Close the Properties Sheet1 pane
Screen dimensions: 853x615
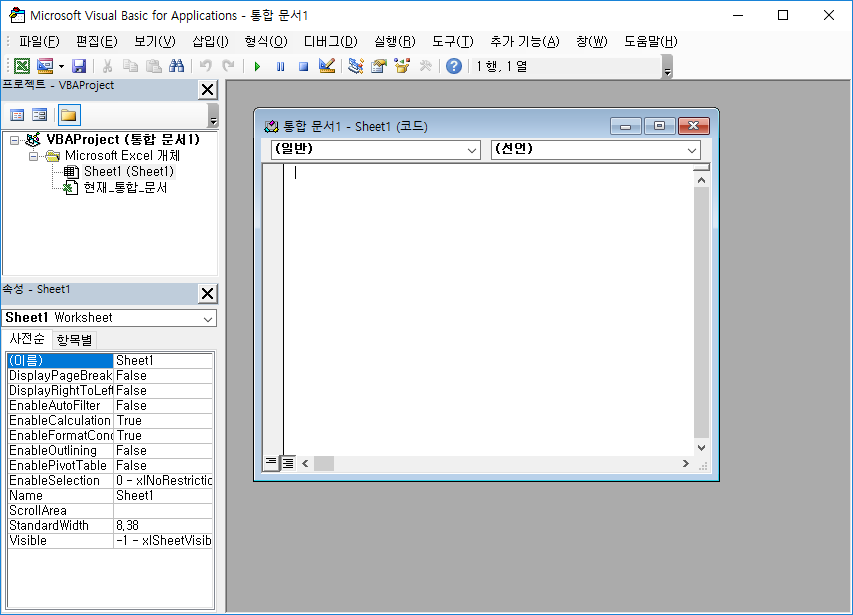click(x=208, y=294)
